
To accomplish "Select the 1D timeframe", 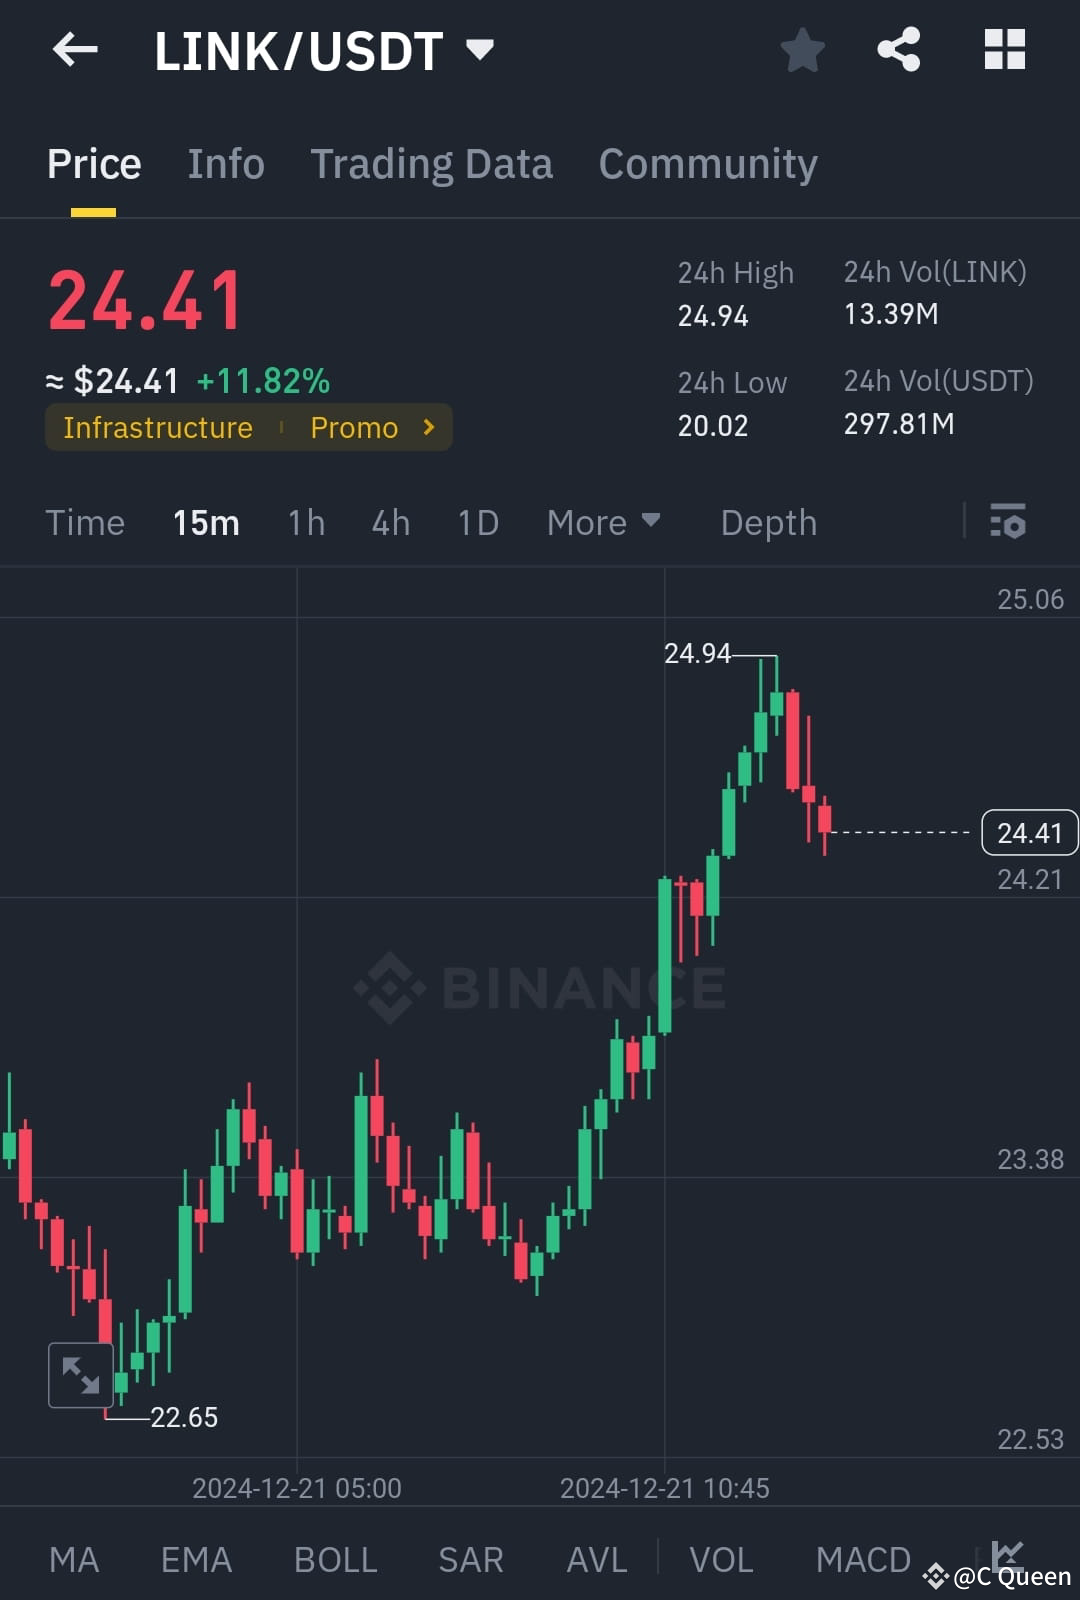I will (x=477, y=522).
